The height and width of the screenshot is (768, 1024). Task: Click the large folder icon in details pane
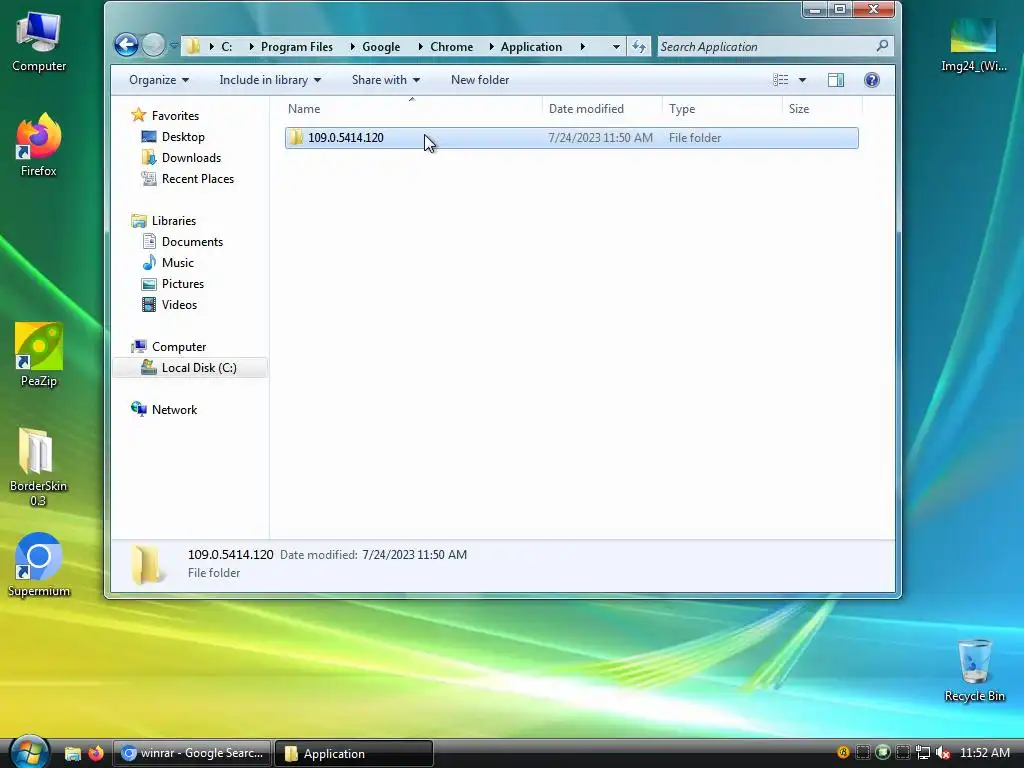click(146, 564)
